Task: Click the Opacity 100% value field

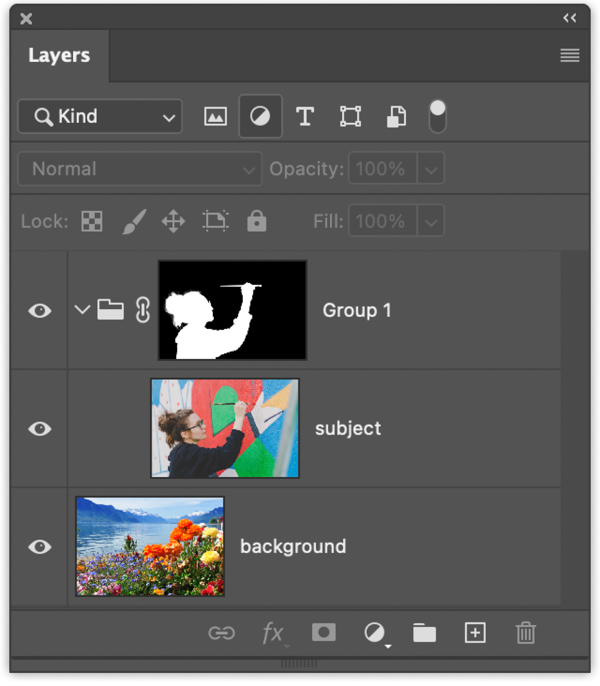Action: pyautogui.click(x=382, y=169)
